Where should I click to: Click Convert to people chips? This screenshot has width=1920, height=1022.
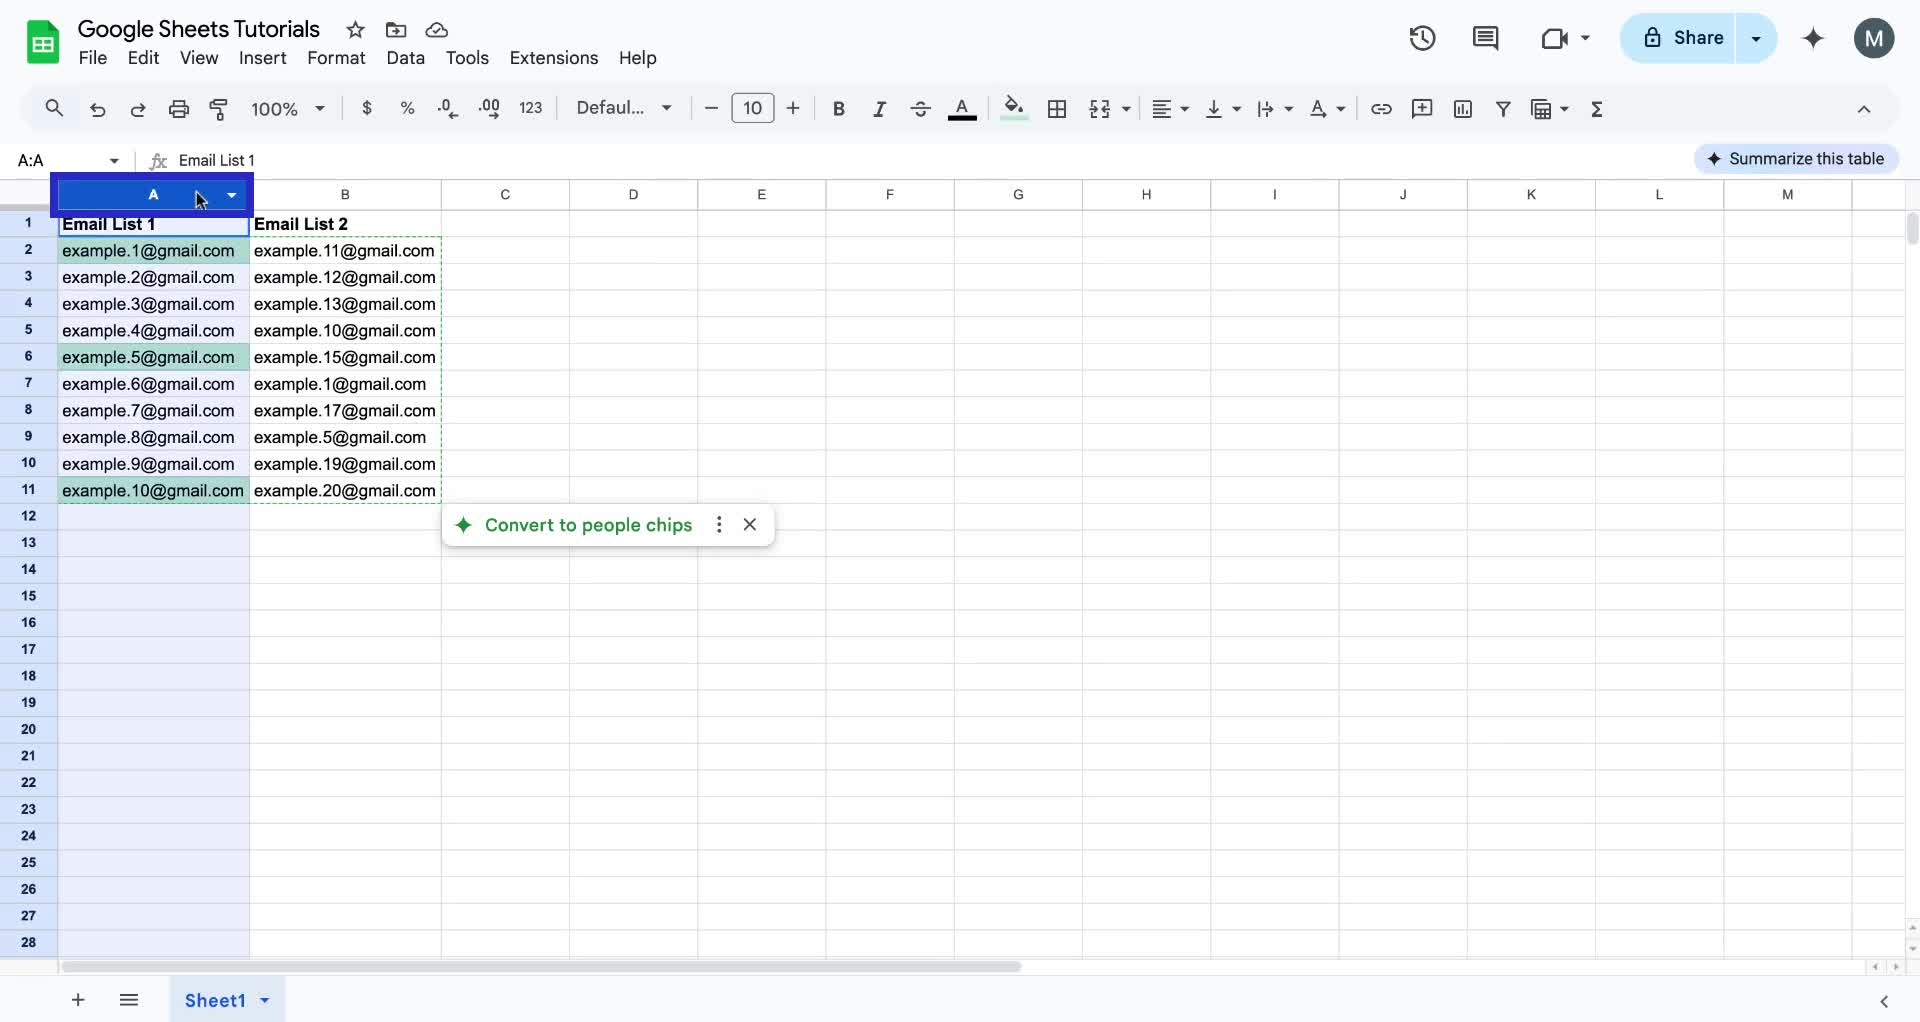pos(589,524)
